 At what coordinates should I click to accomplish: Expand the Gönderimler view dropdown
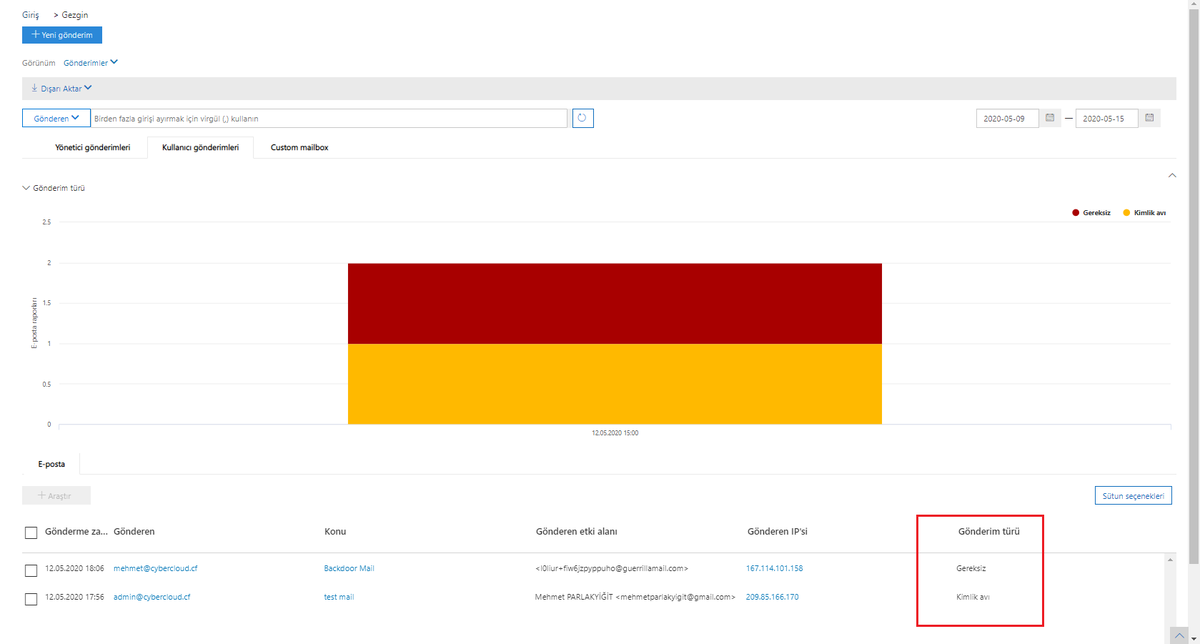[97, 62]
